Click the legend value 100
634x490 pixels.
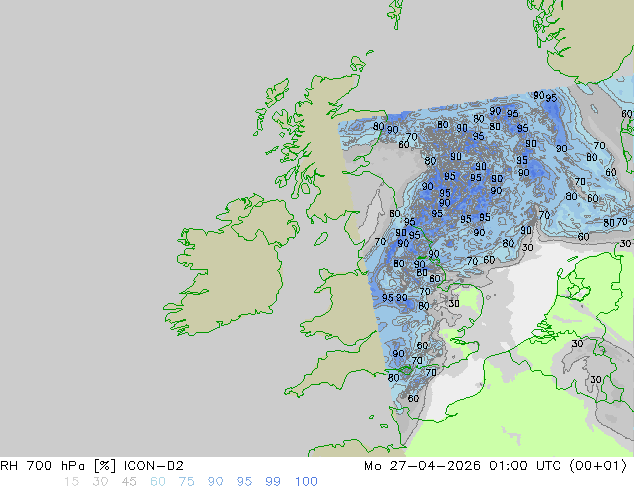(306, 482)
